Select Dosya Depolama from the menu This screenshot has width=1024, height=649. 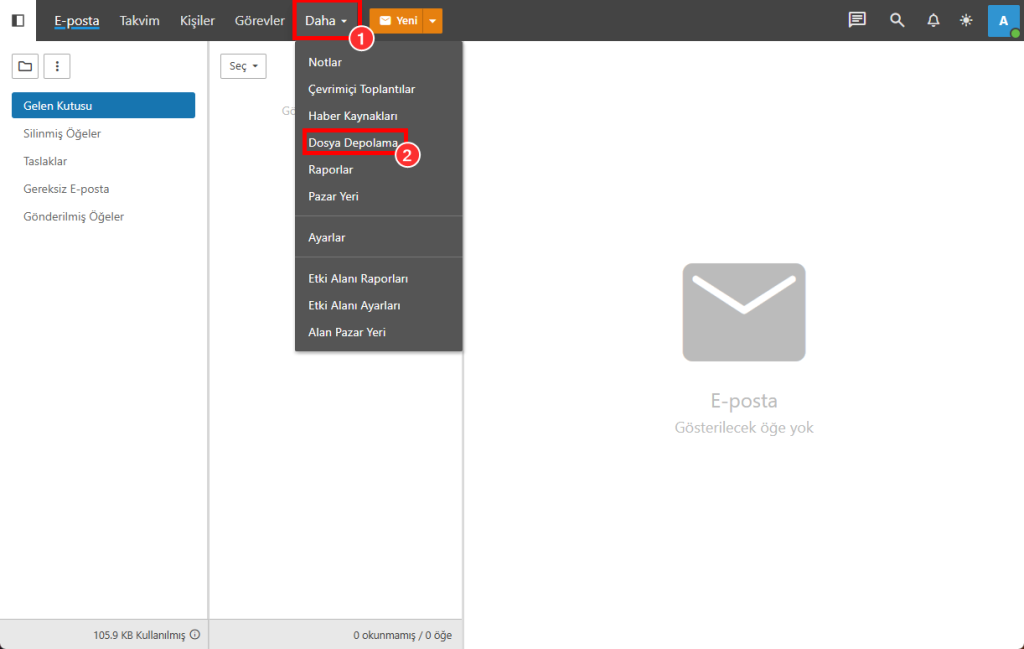(x=352, y=143)
